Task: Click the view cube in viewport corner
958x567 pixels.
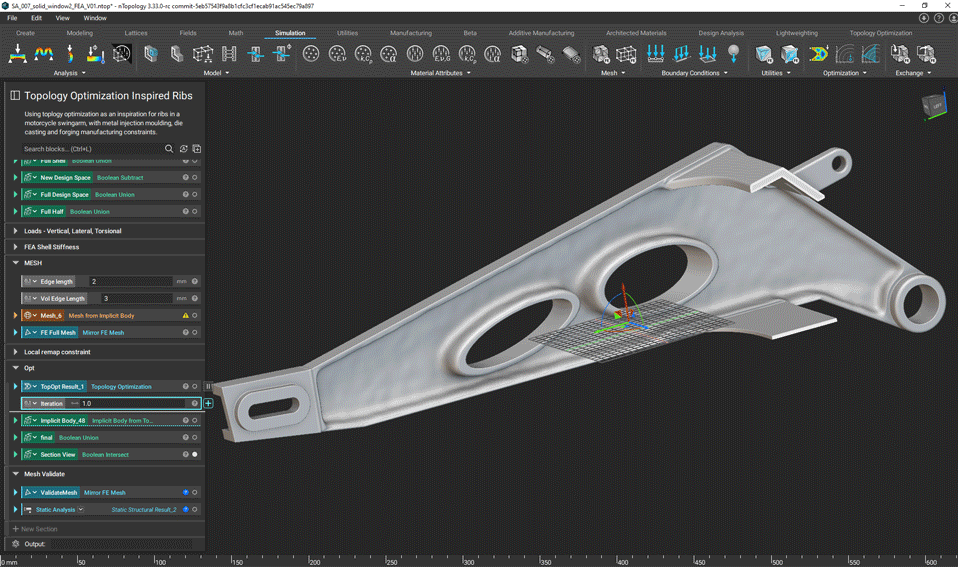Action: pyautogui.click(x=932, y=106)
